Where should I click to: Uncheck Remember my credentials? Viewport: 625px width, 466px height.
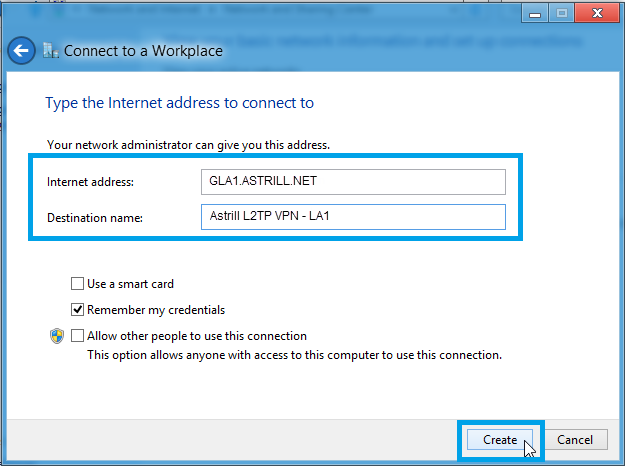[x=78, y=310]
